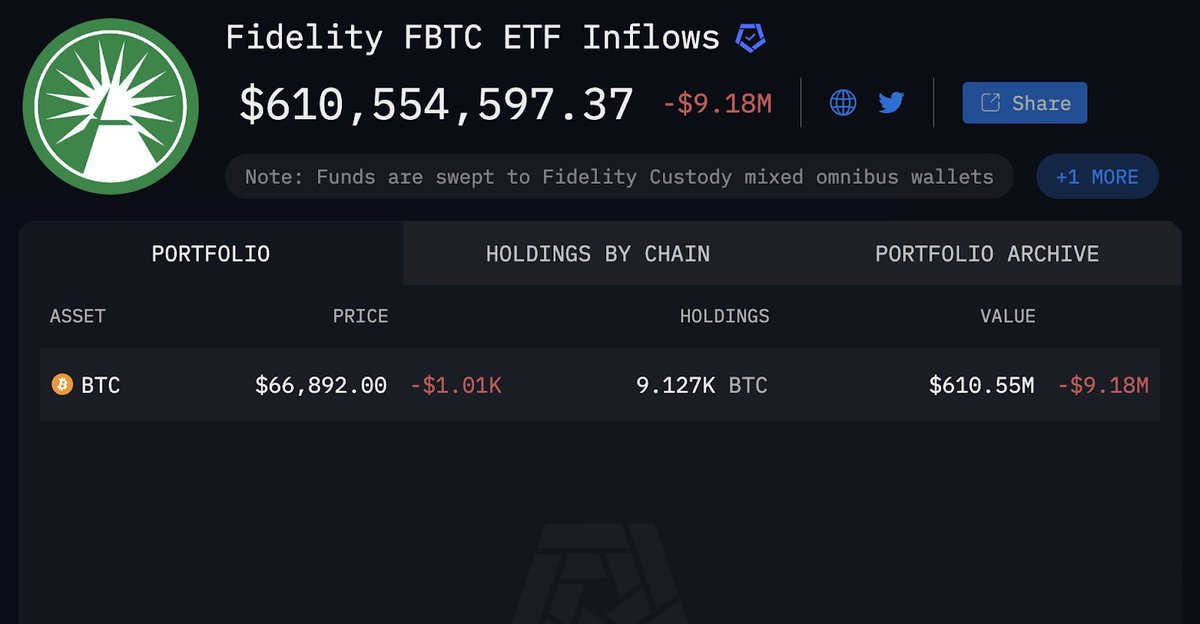
Task: Open the PORTFOLIO ARCHIVE tab
Action: pyautogui.click(x=987, y=254)
